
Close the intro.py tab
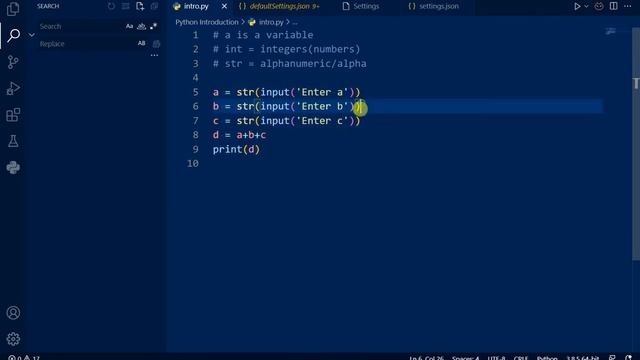tap(224, 6)
